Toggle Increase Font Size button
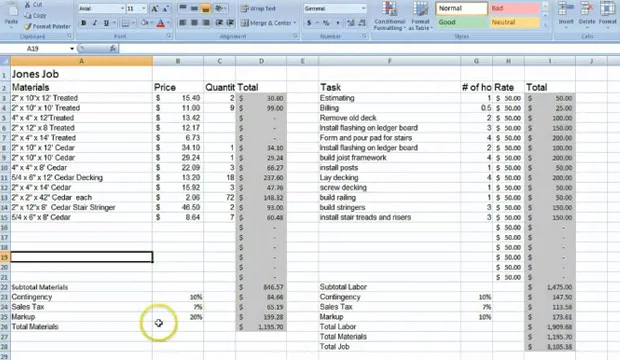620x360 pixels. [155, 8]
